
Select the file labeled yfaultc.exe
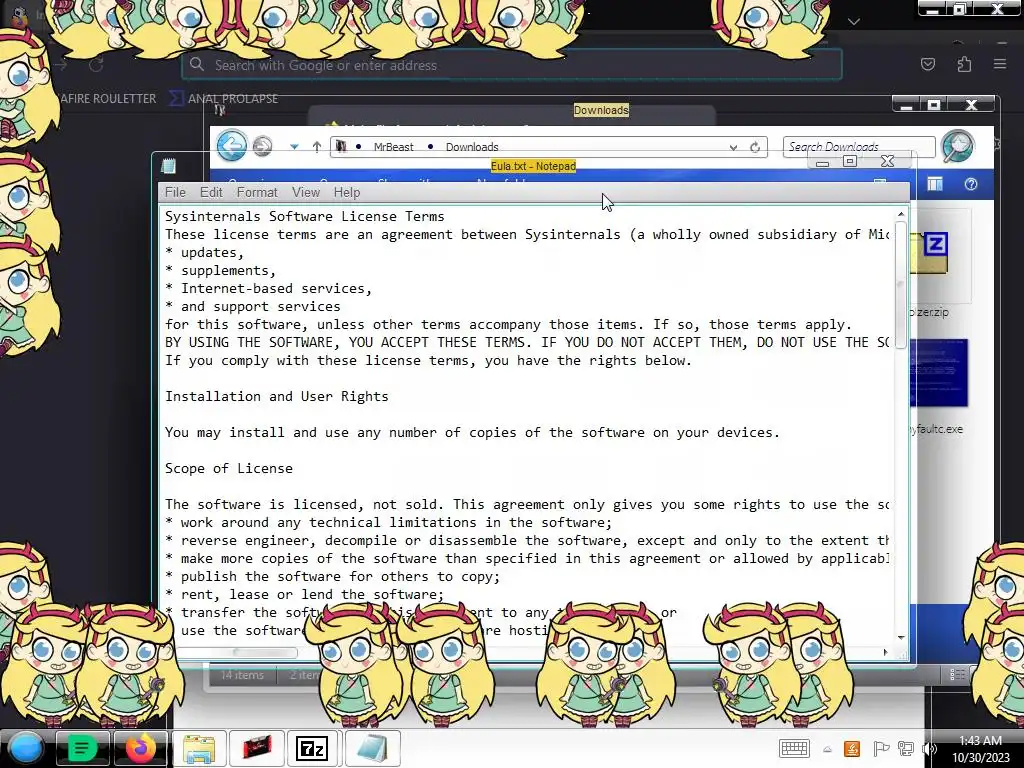936,429
